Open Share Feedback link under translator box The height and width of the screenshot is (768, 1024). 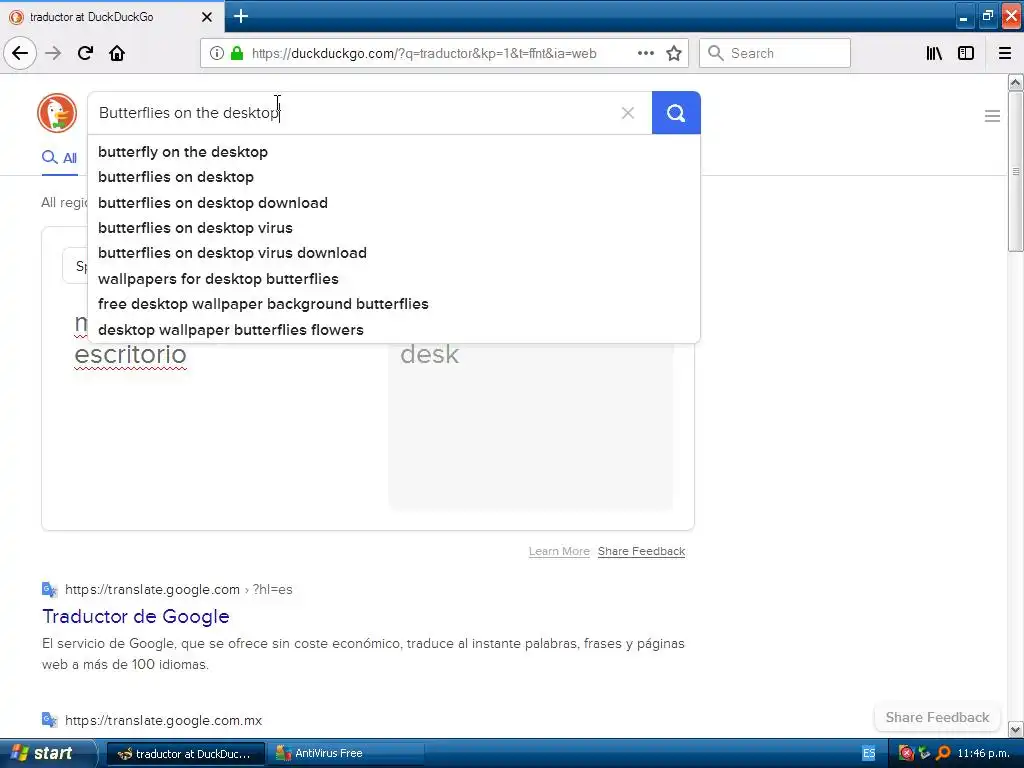click(x=641, y=551)
